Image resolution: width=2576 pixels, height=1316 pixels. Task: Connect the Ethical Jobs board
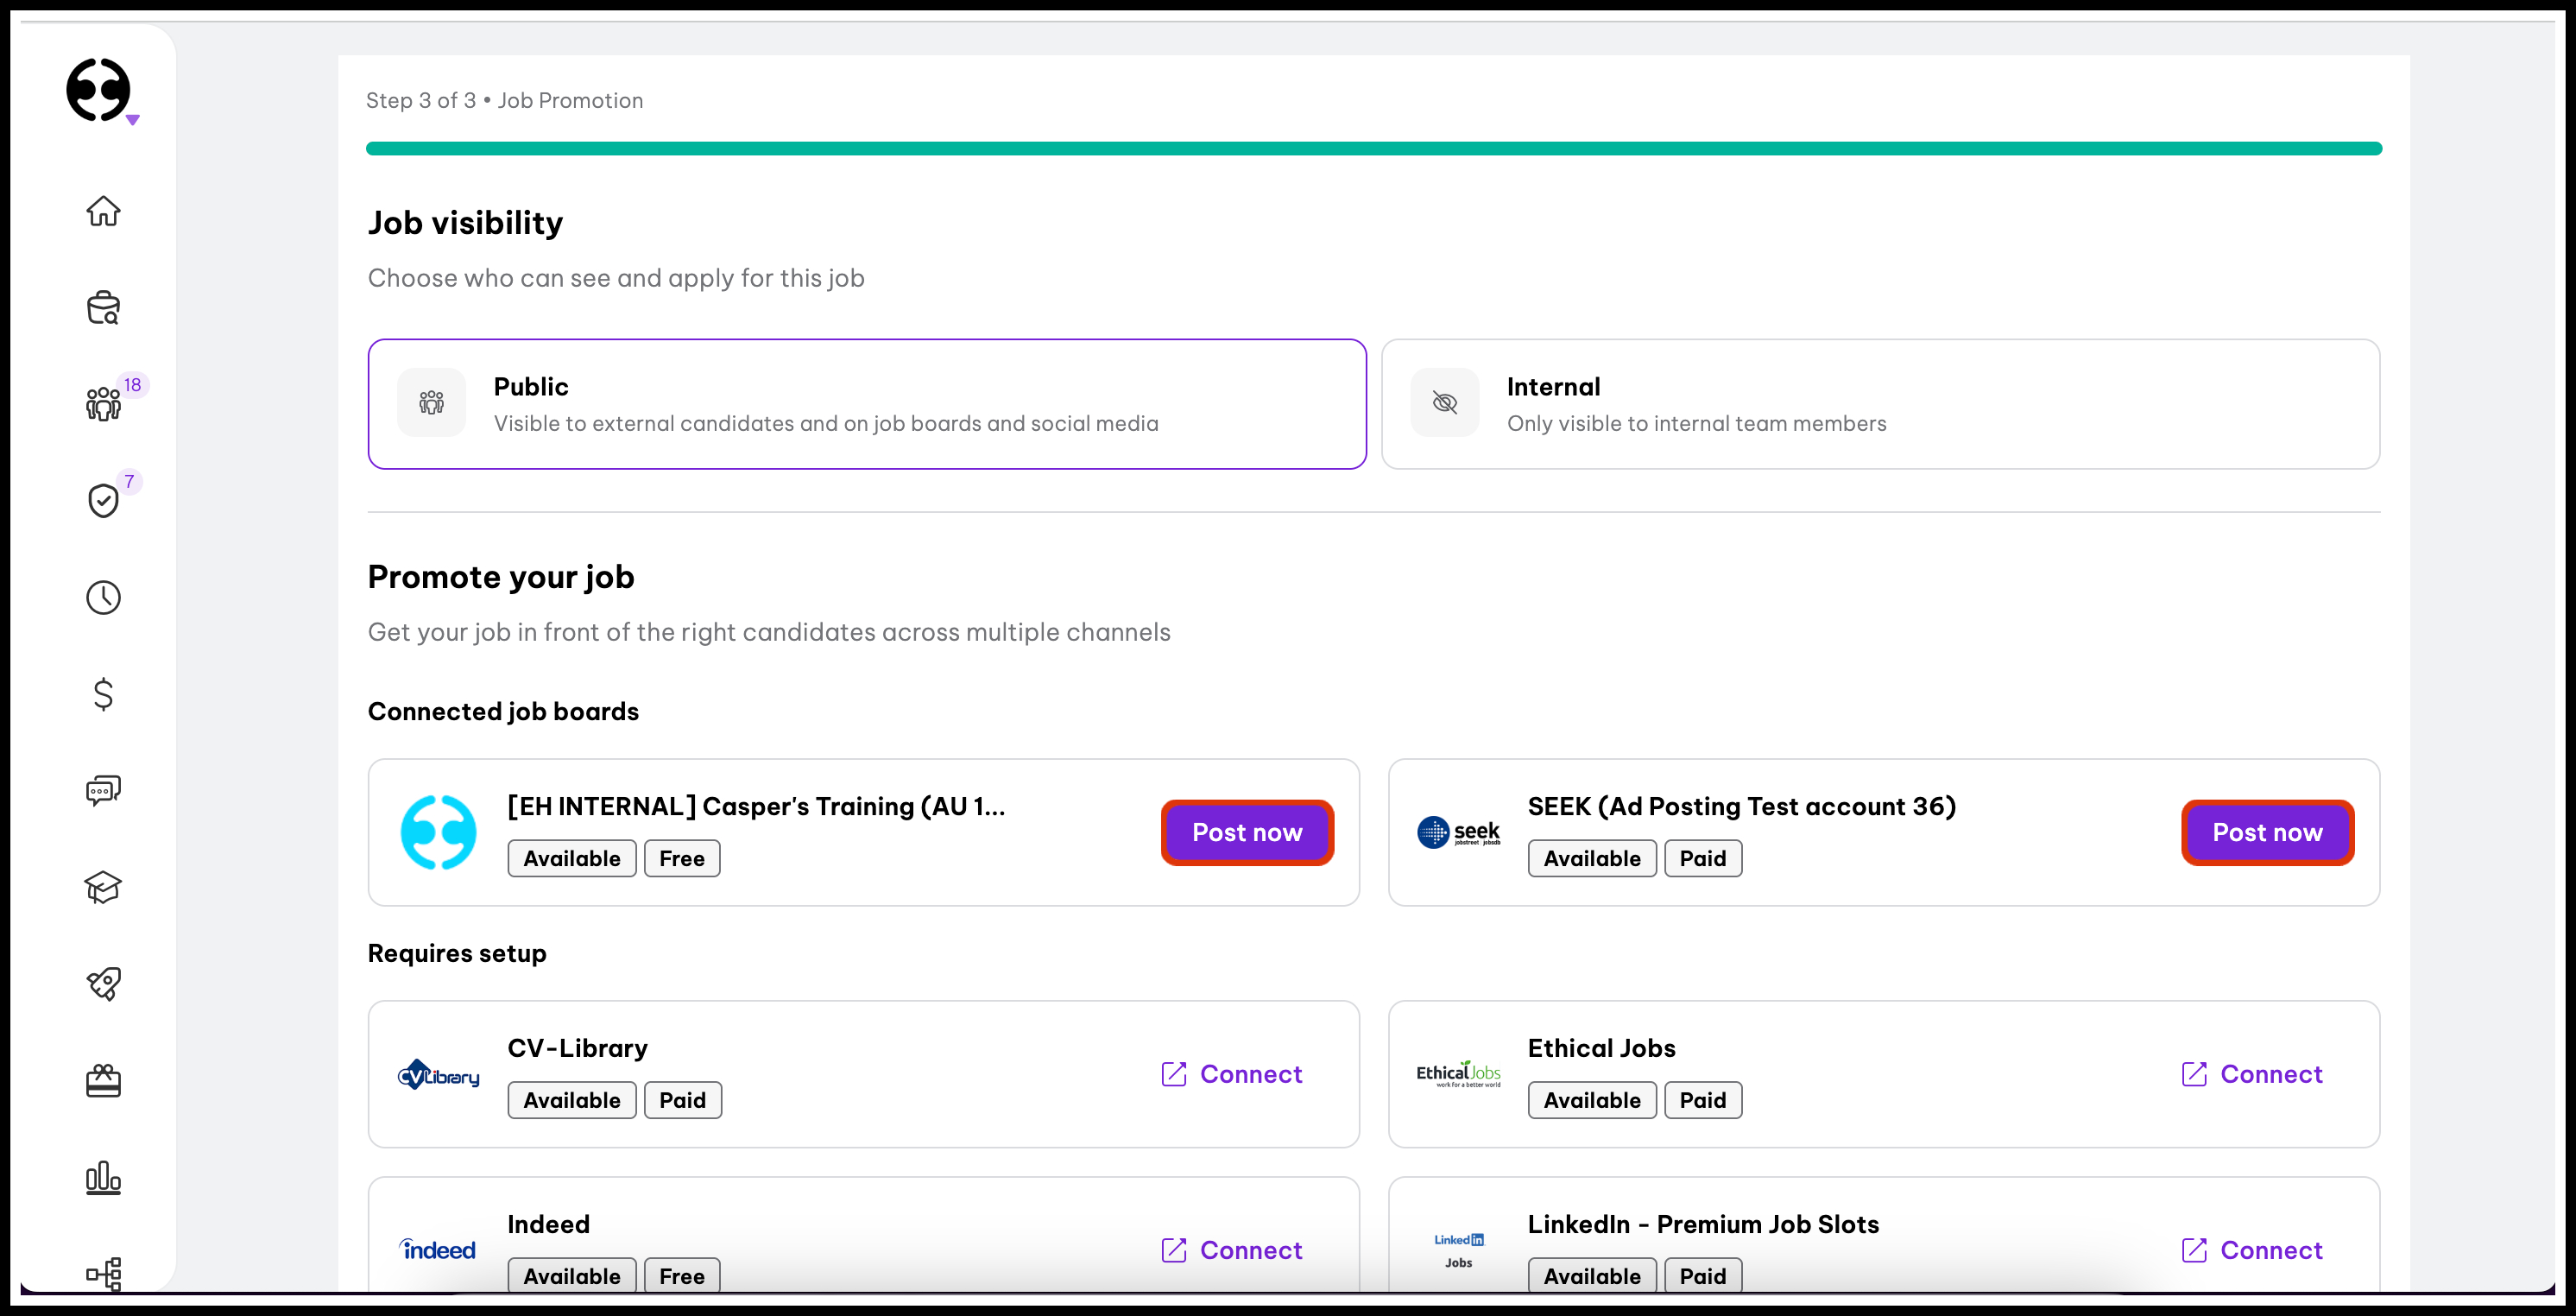2251,1074
